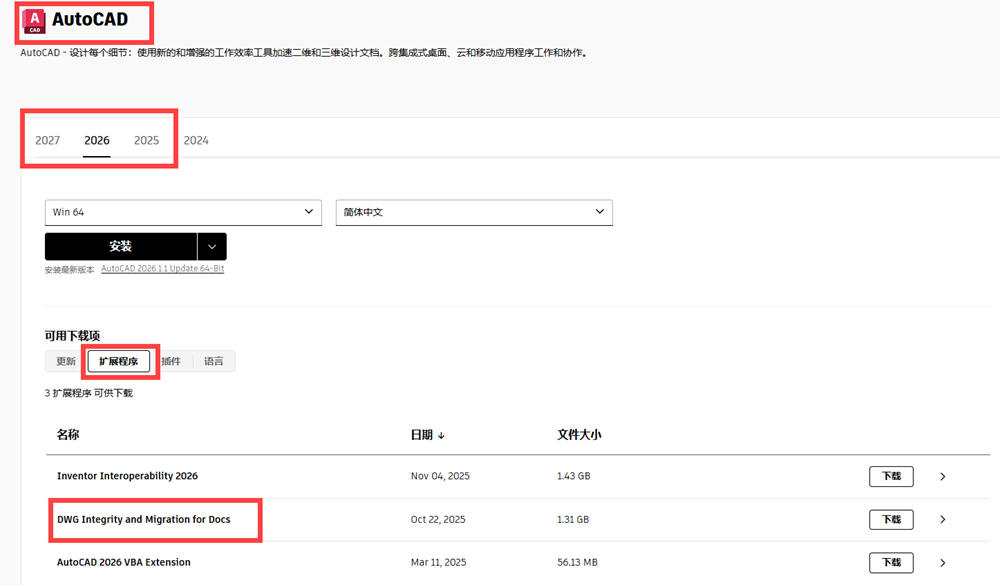Expand details for AutoCAD 2026 VBA Extension
Screen dimensions: 1000x585
coord(943,563)
